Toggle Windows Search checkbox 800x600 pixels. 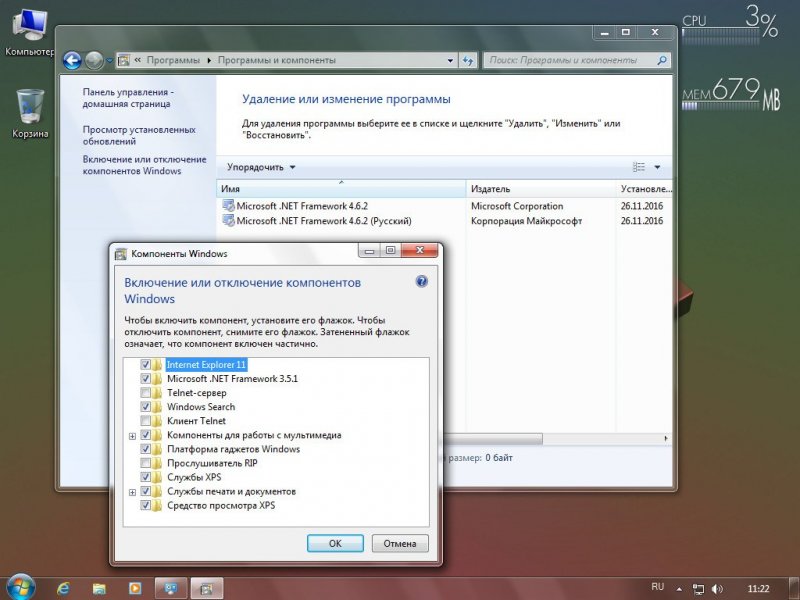click(x=145, y=407)
